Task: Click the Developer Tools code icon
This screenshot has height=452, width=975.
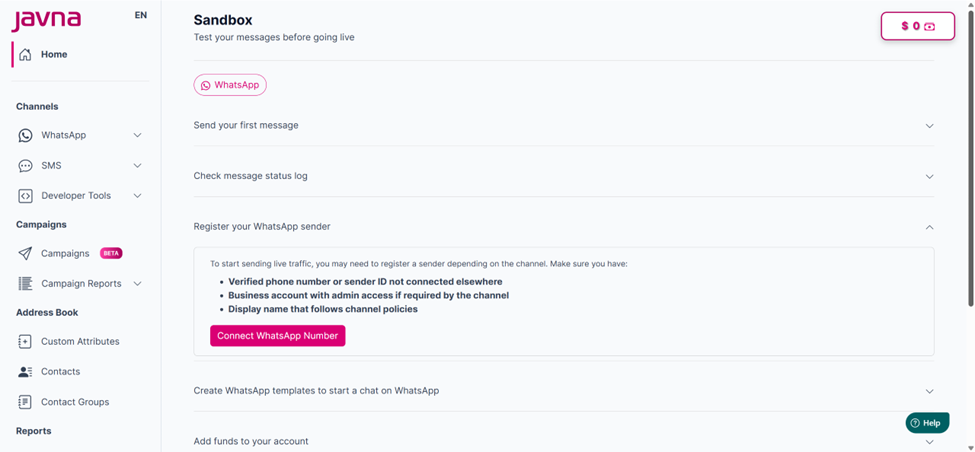Action: (x=25, y=196)
